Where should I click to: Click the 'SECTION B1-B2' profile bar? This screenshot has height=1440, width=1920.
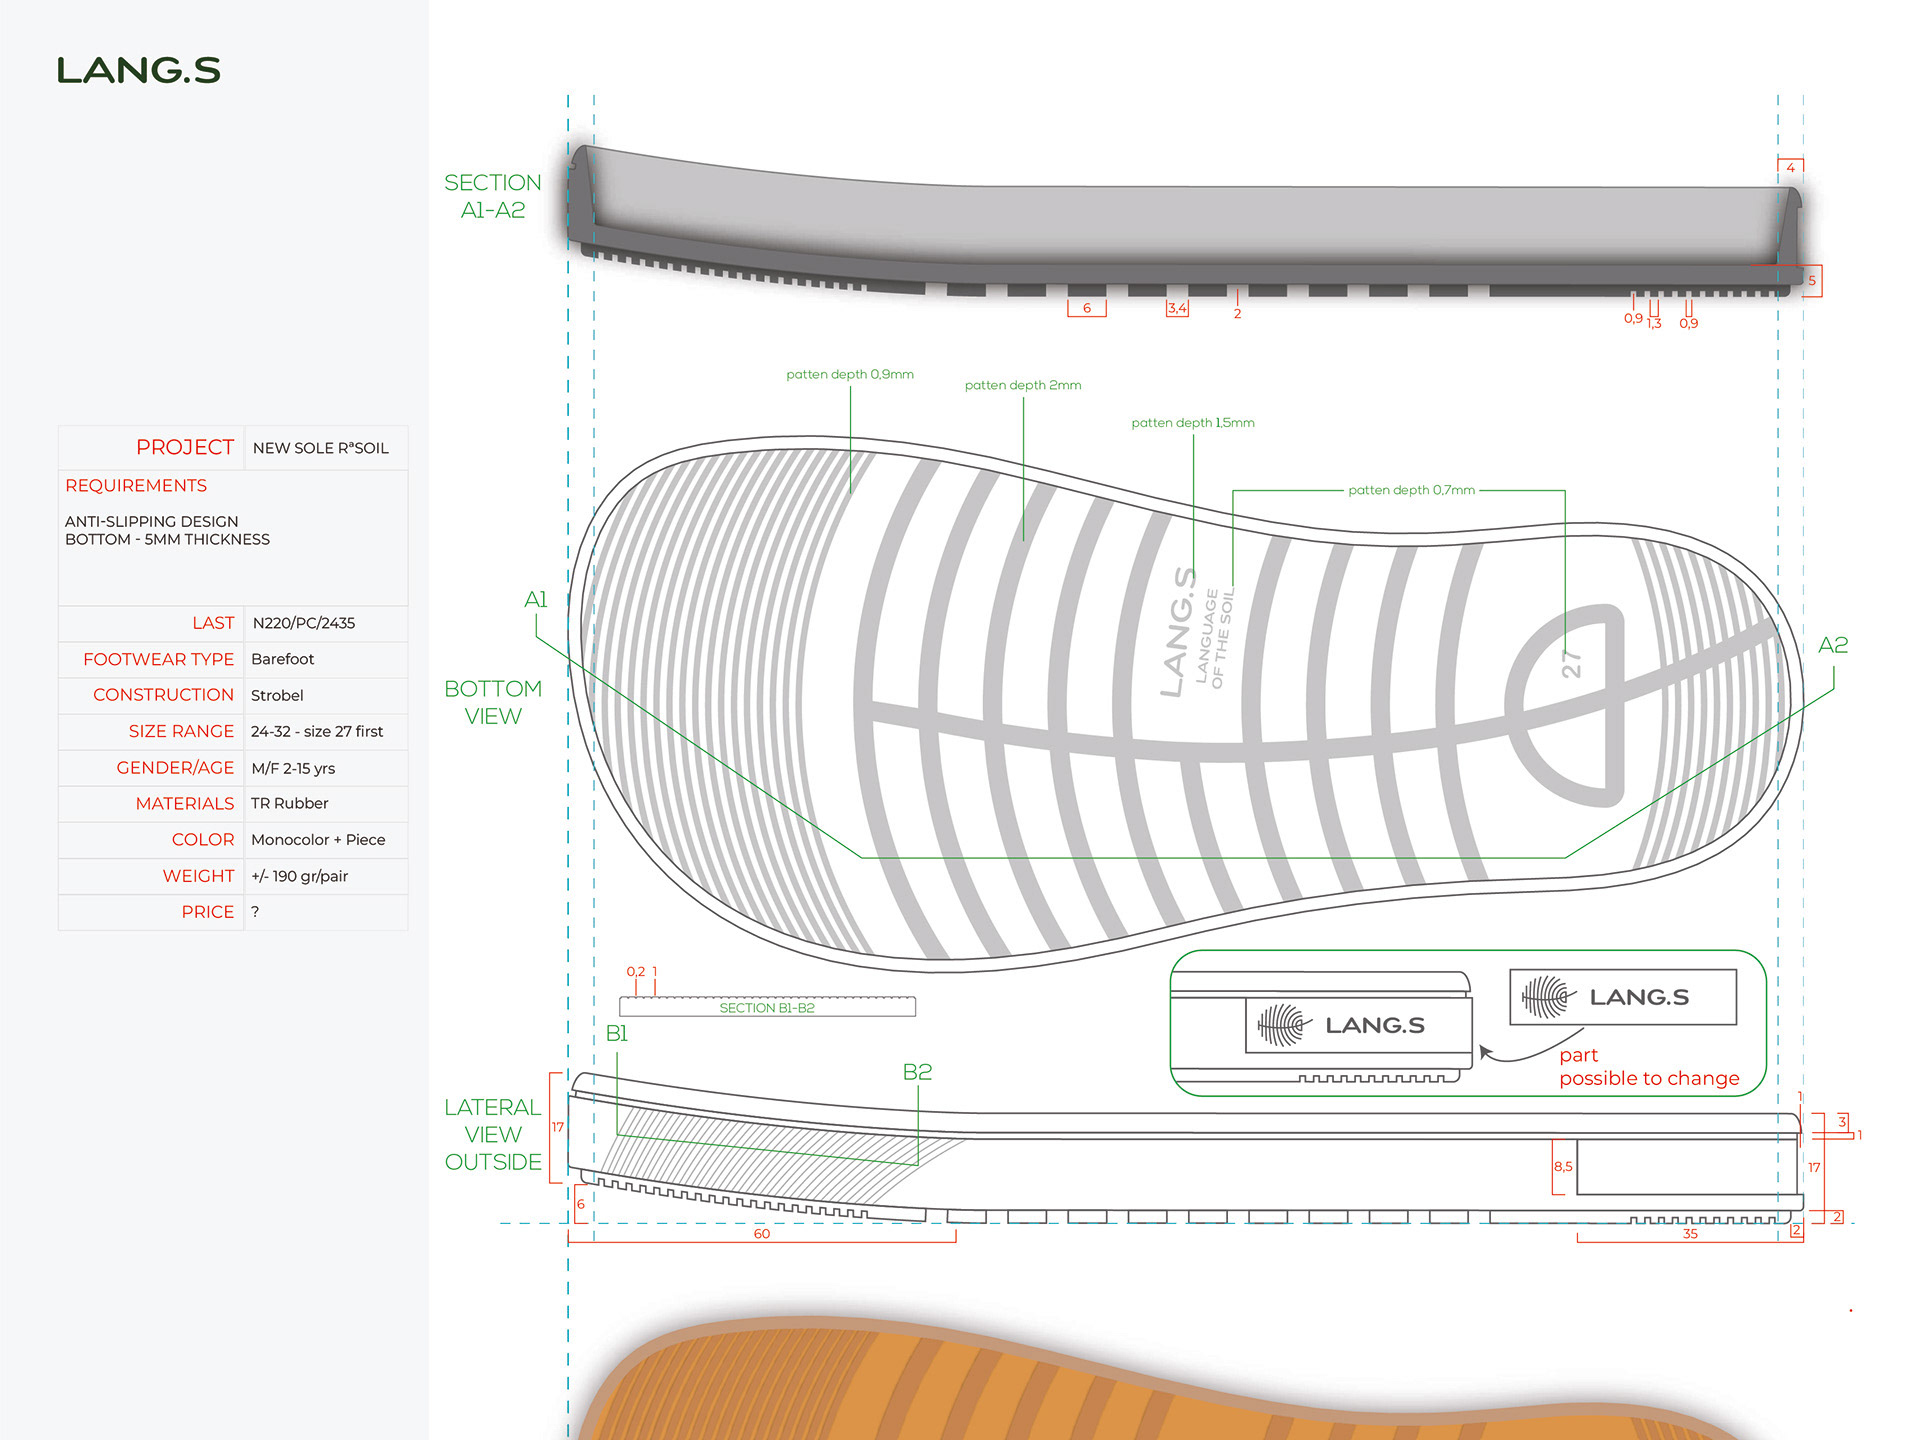pyautogui.click(x=767, y=1007)
